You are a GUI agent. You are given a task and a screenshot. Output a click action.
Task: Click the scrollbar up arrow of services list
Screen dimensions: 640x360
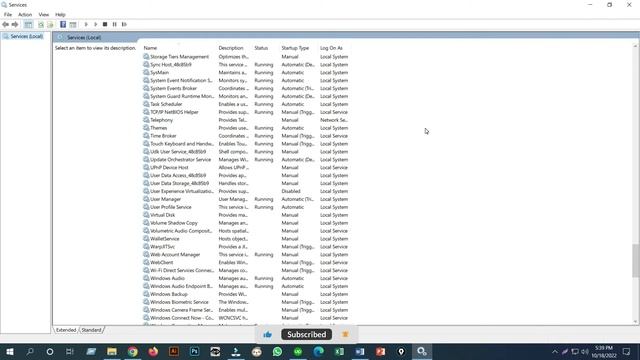[636, 46]
